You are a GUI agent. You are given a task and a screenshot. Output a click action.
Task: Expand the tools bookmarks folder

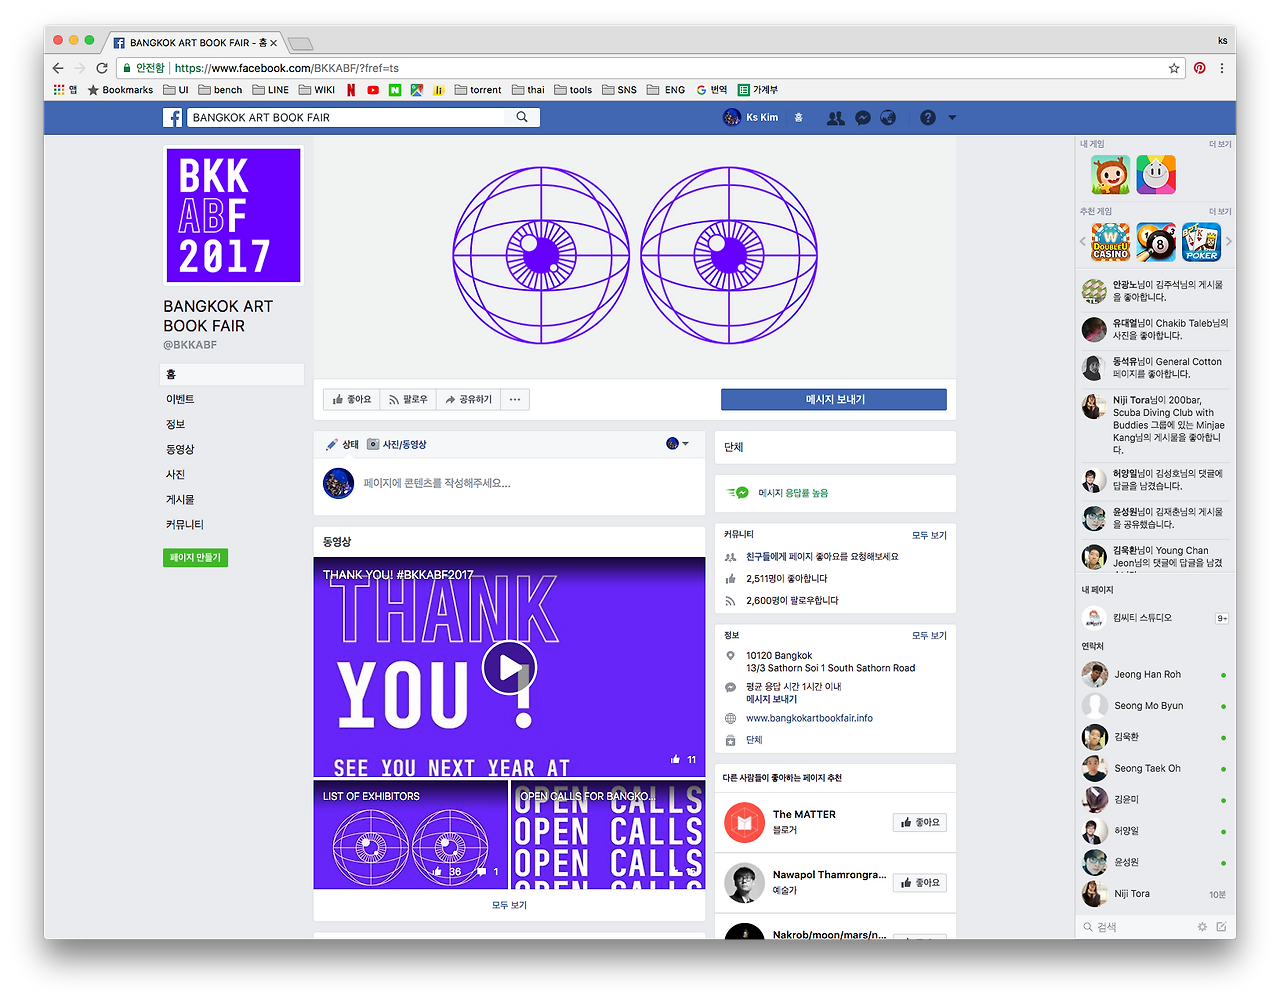tap(573, 90)
